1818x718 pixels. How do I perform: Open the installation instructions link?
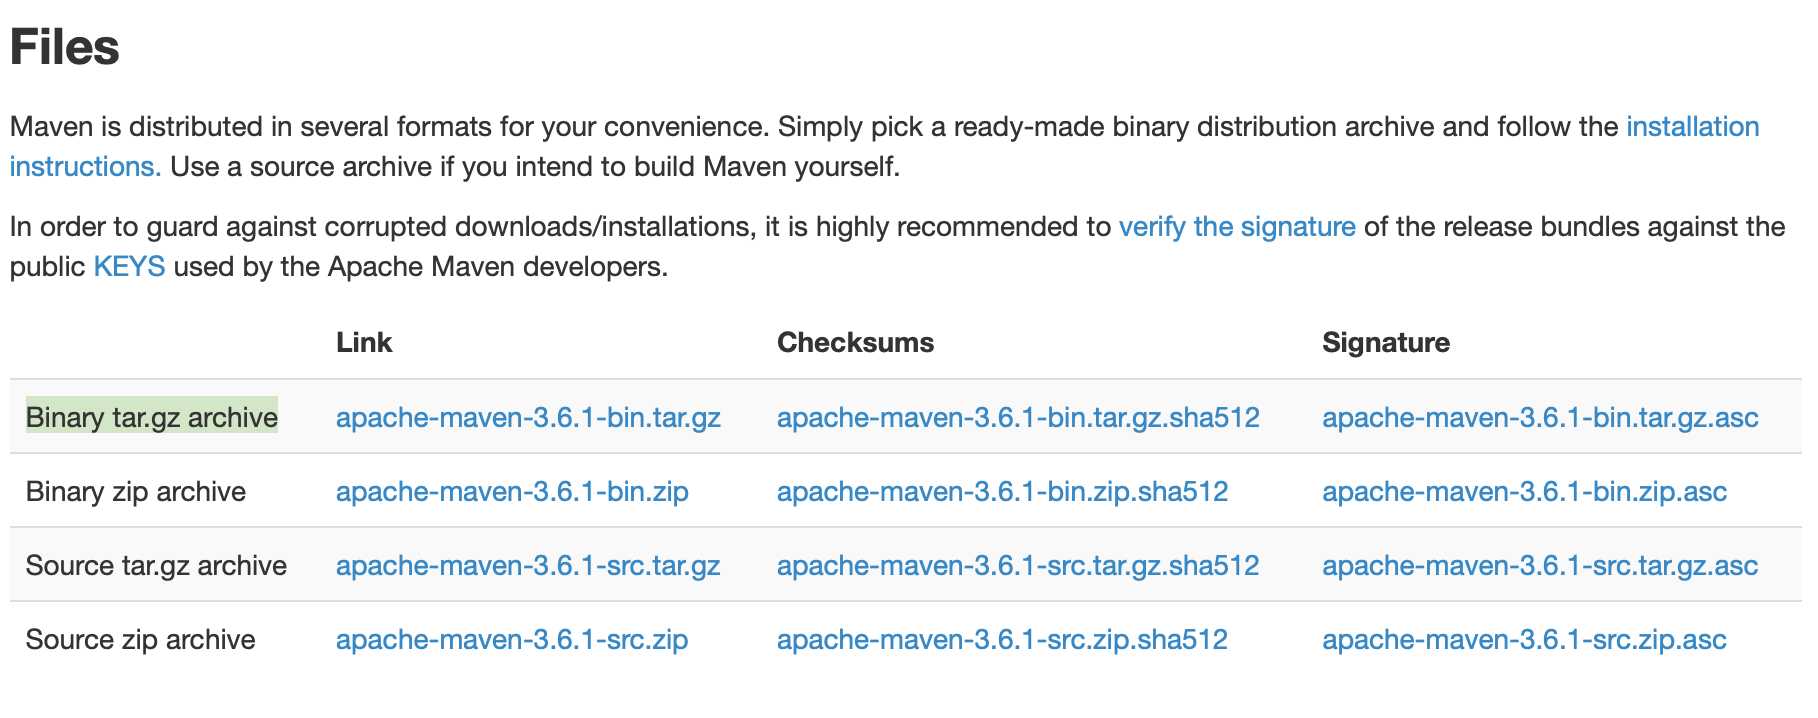(1692, 127)
